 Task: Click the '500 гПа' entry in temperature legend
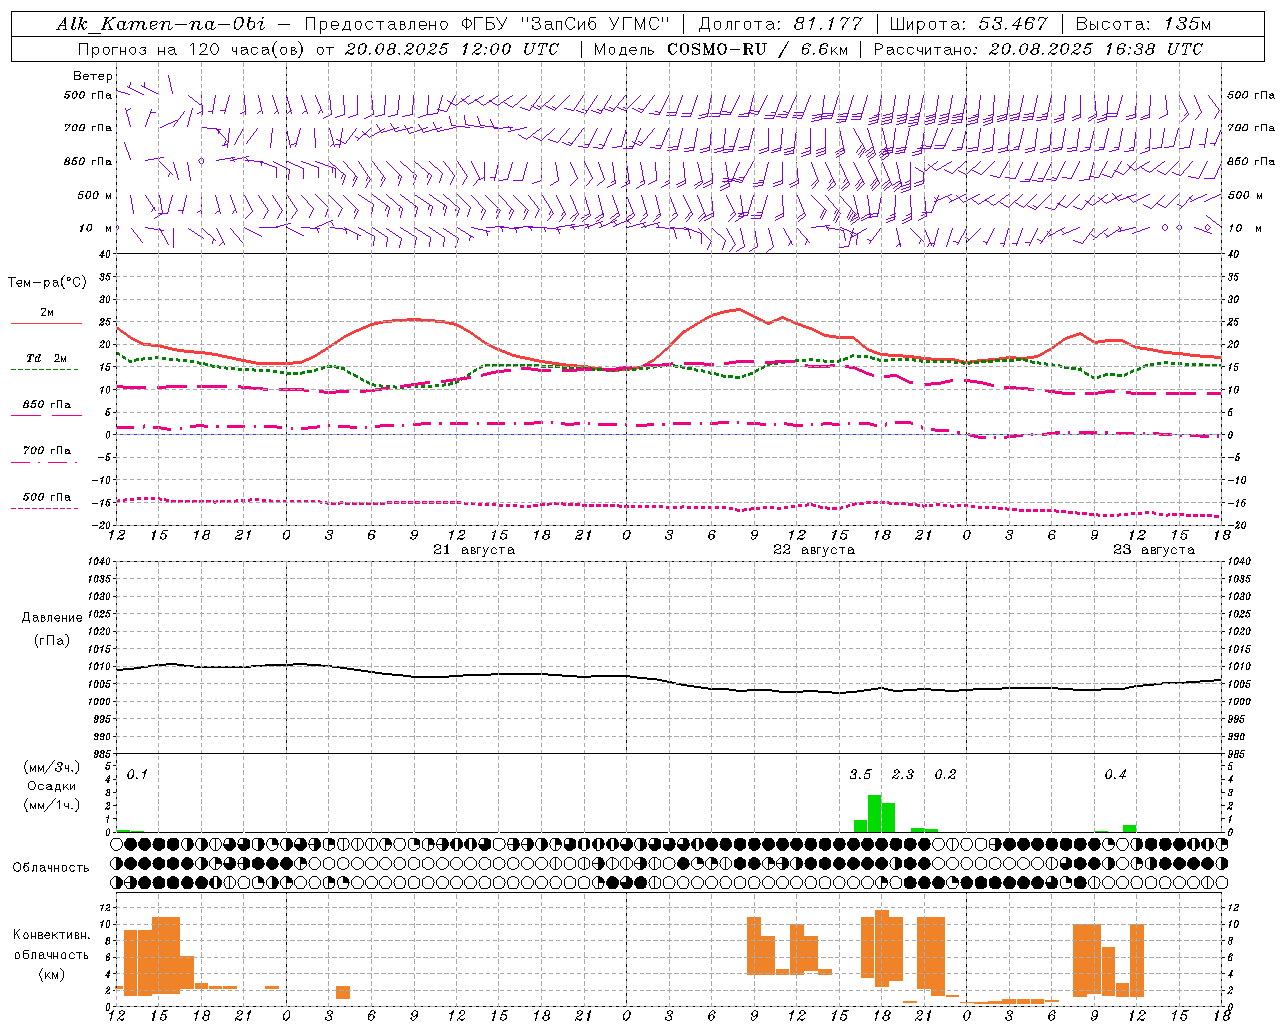click(47, 497)
